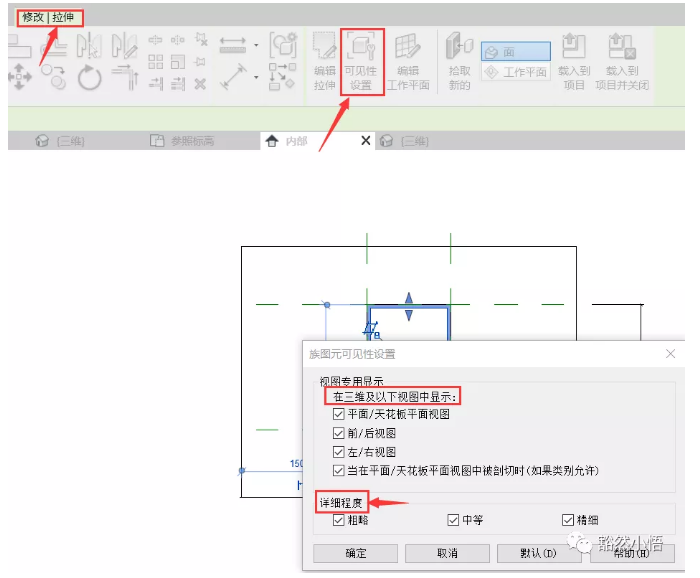Image resolution: width=700 pixels, height=578 pixels.
Task: Switch to the first {三维} view tab
Action: (60, 141)
